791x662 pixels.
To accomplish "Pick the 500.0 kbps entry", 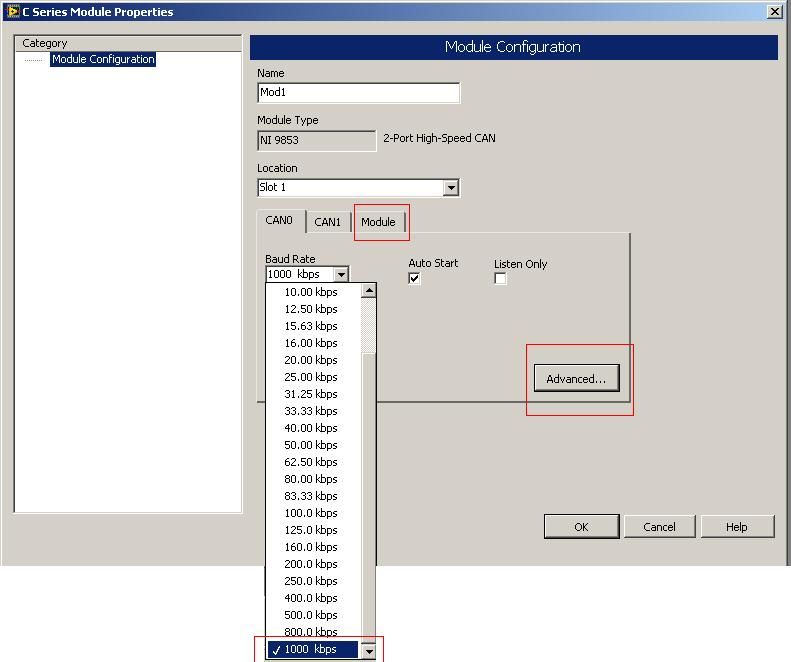I will click(313, 615).
